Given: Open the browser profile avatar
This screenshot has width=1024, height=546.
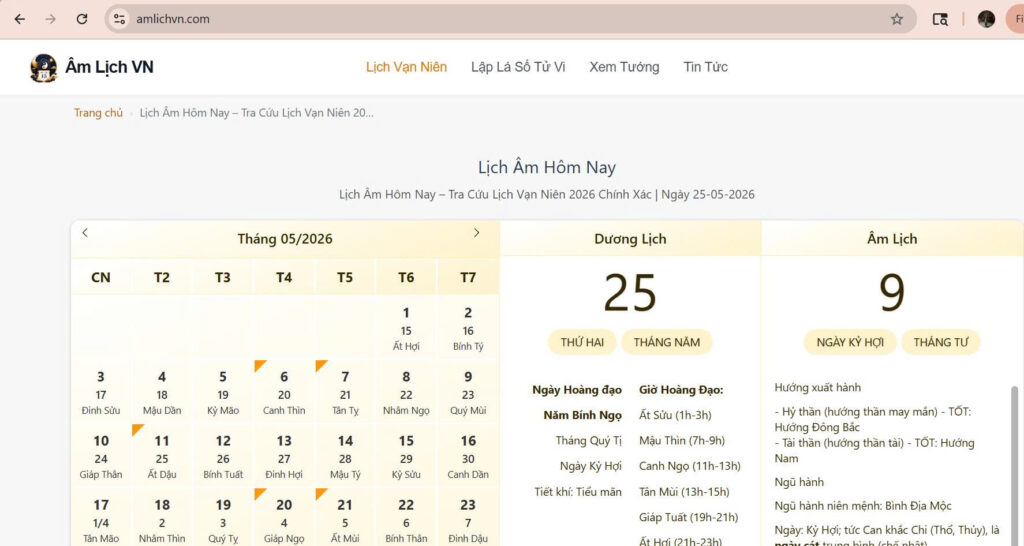Looking at the screenshot, I should pos(986,19).
